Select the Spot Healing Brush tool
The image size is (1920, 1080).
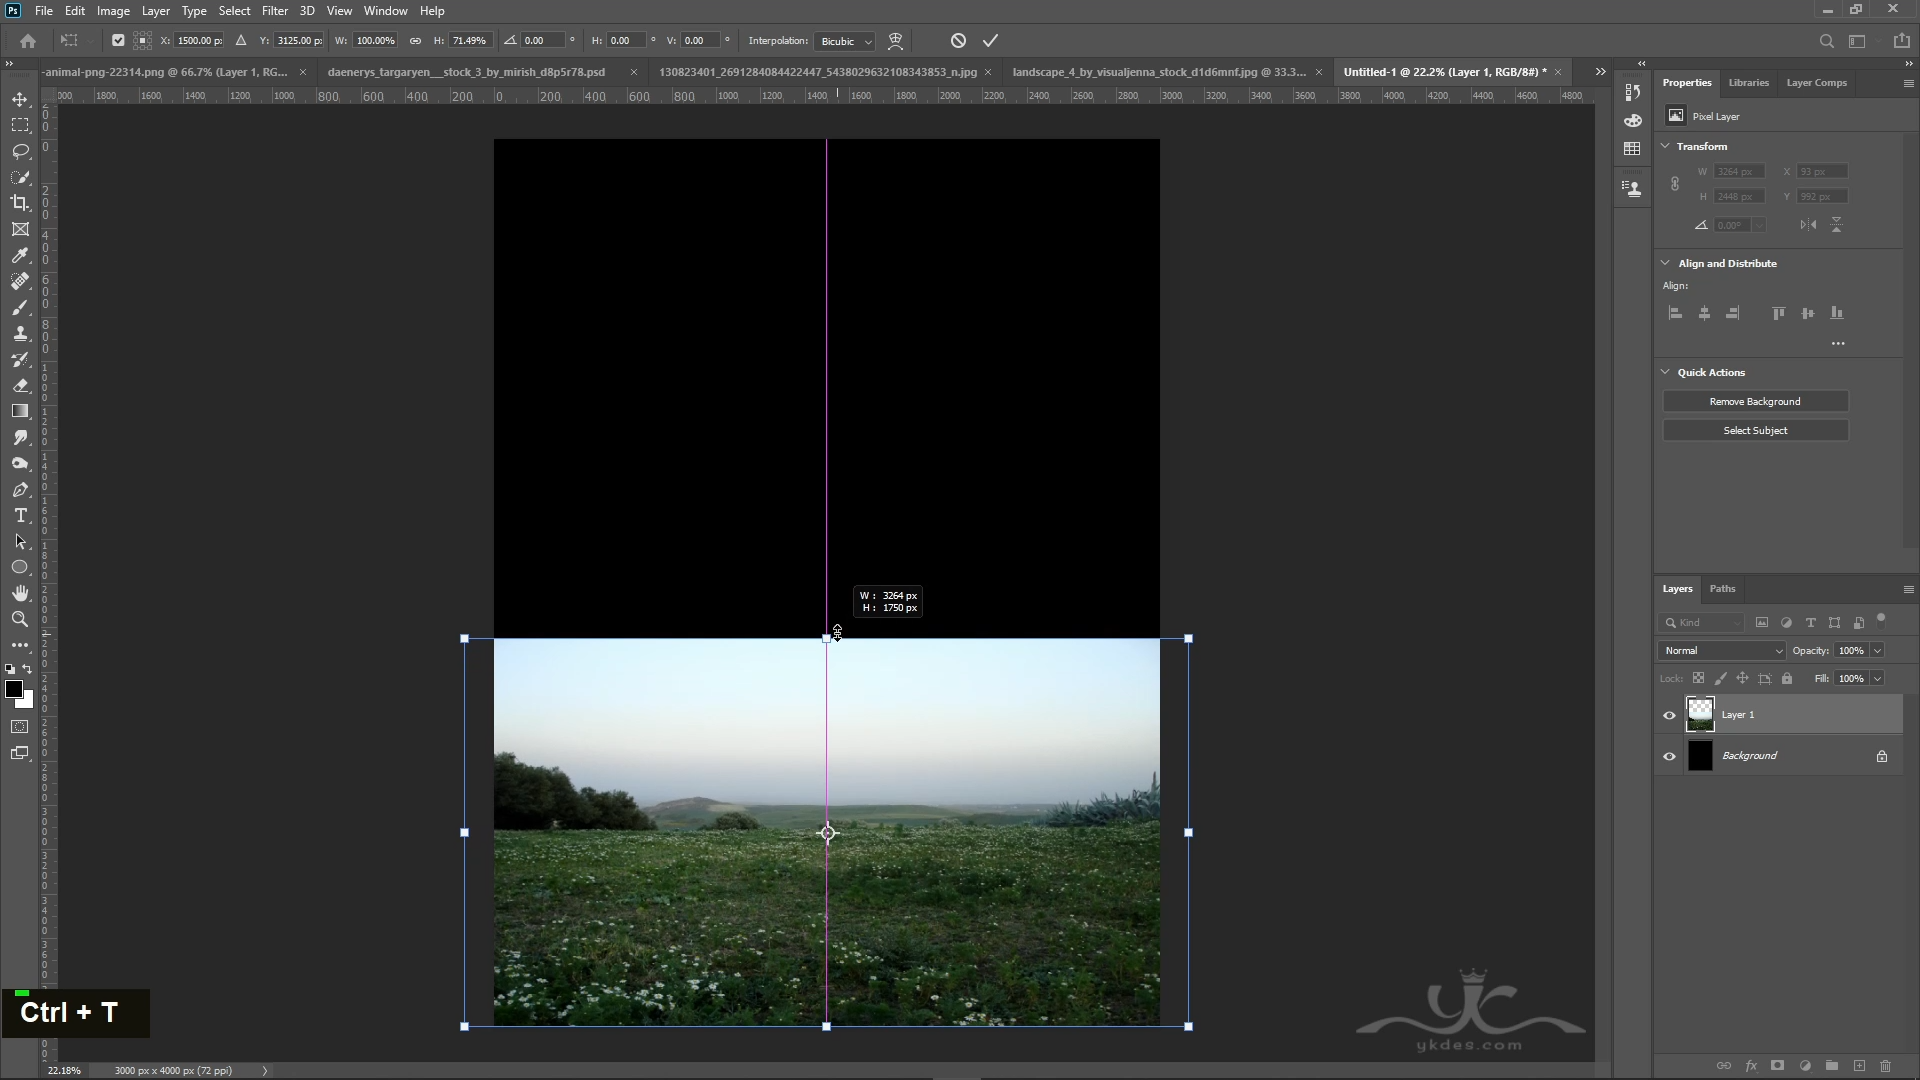point(20,281)
